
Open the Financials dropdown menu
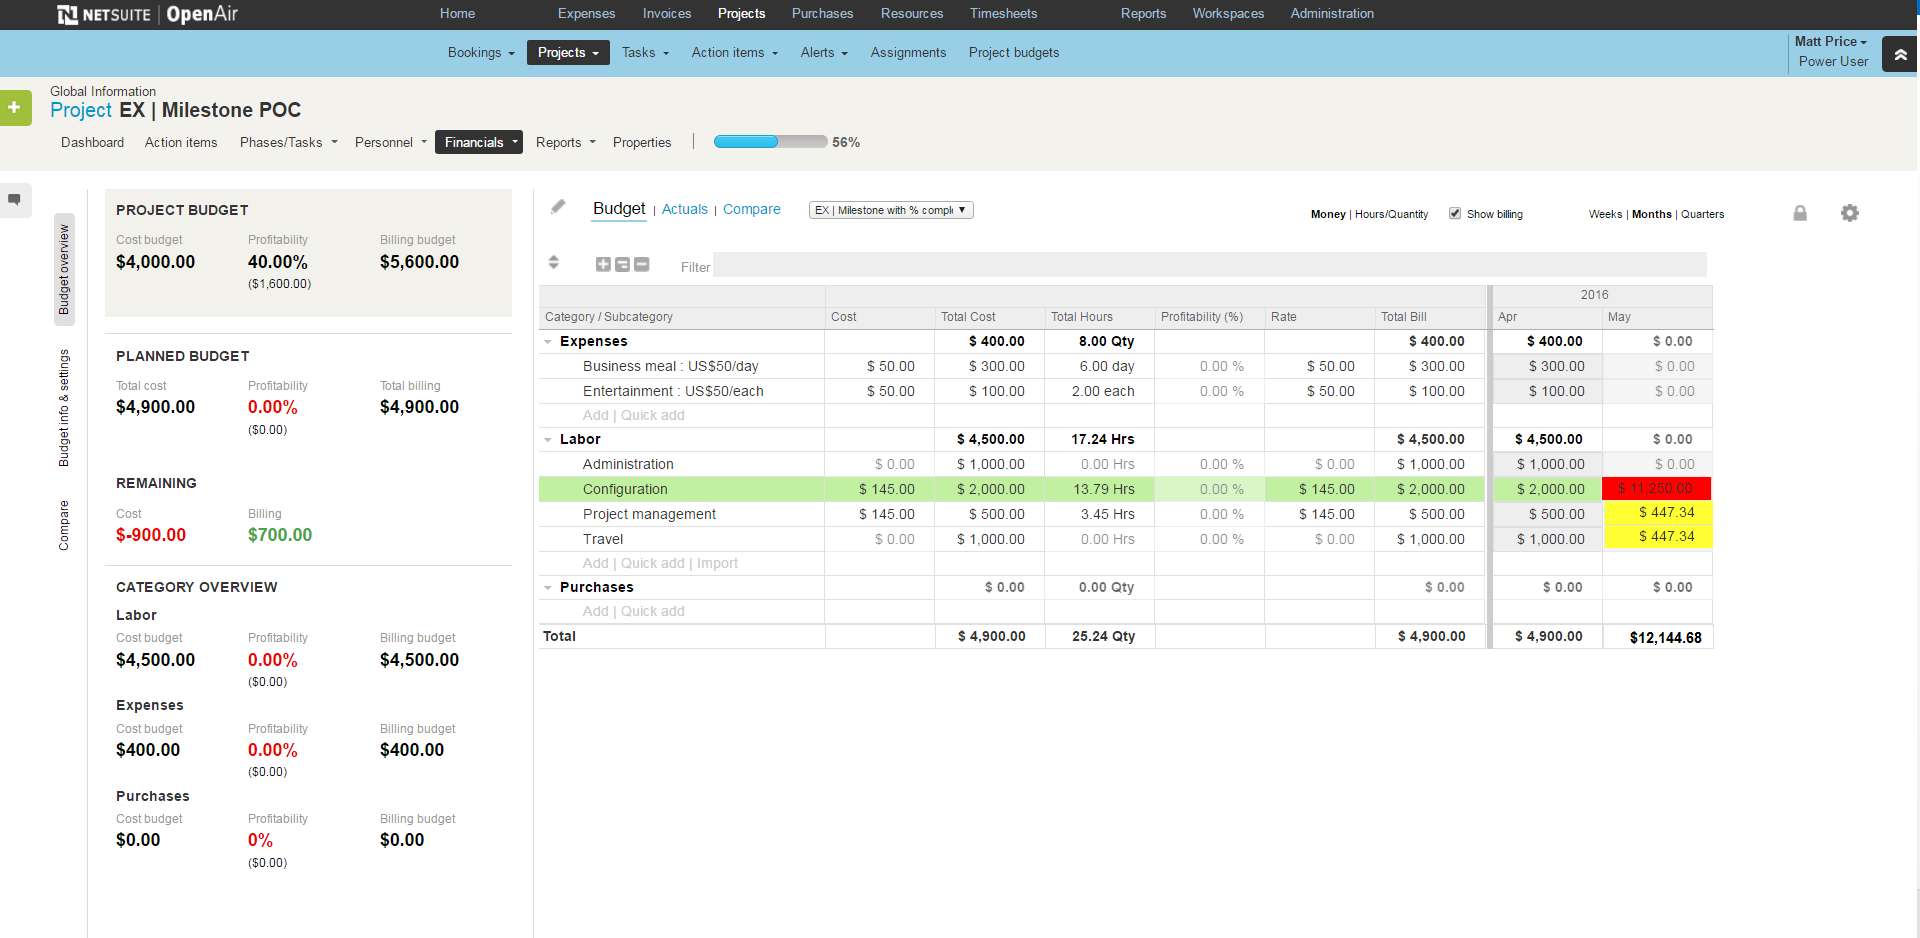click(x=479, y=142)
